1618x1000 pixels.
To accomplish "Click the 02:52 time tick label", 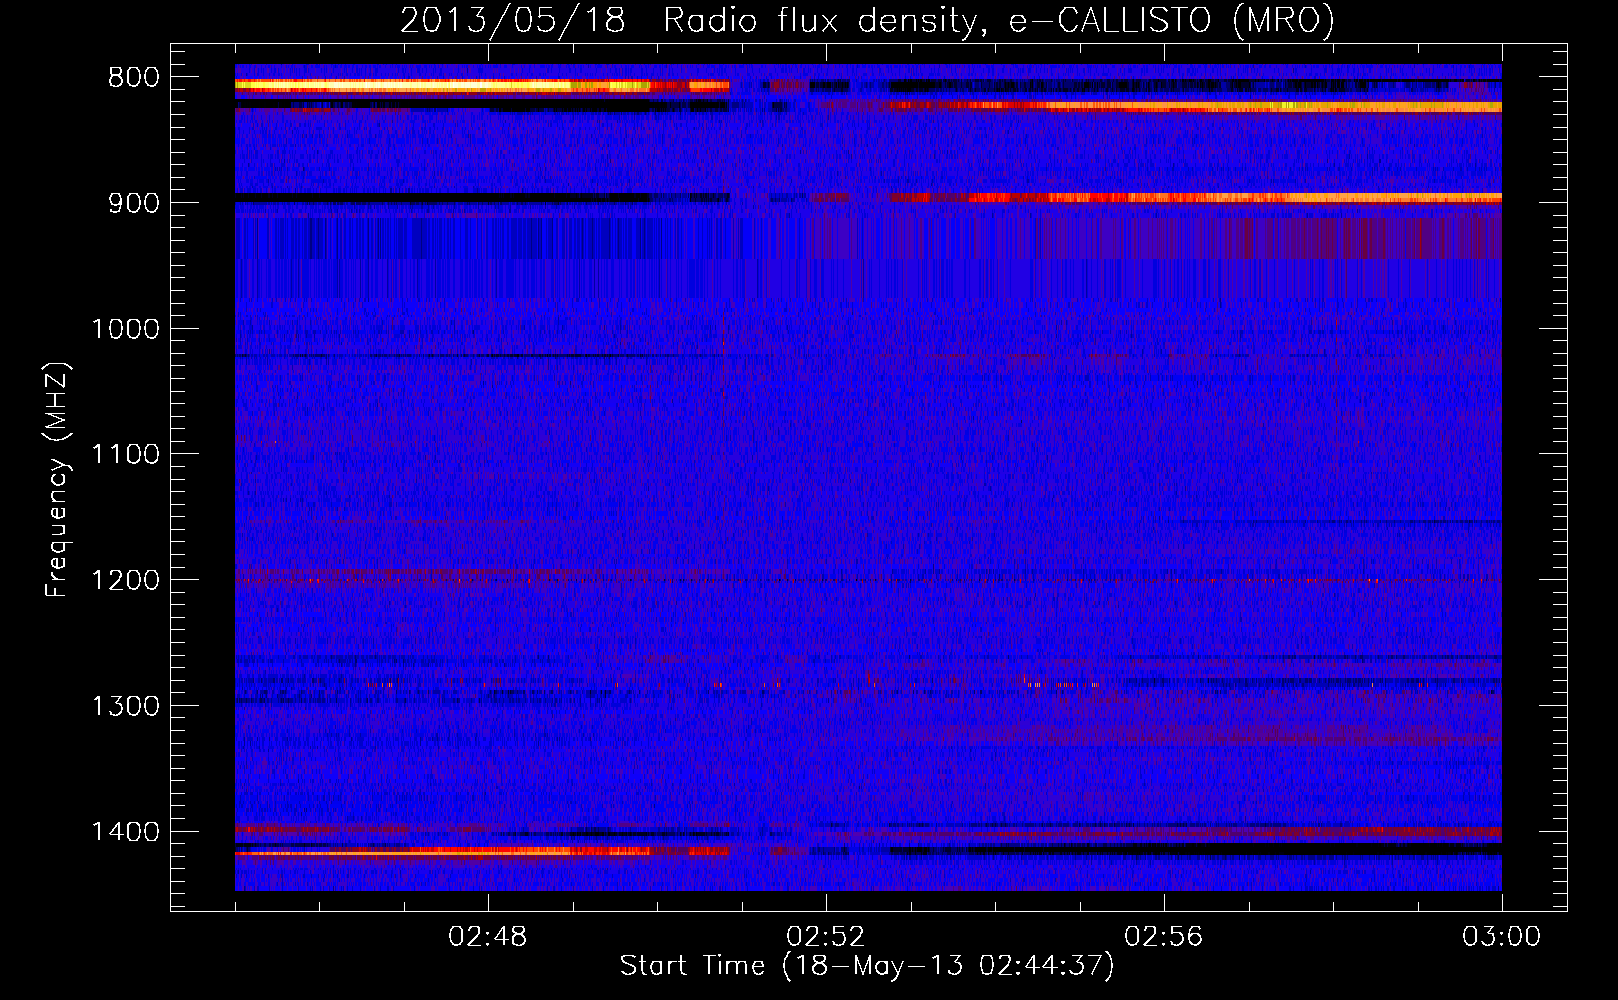I will pos(826,937).
